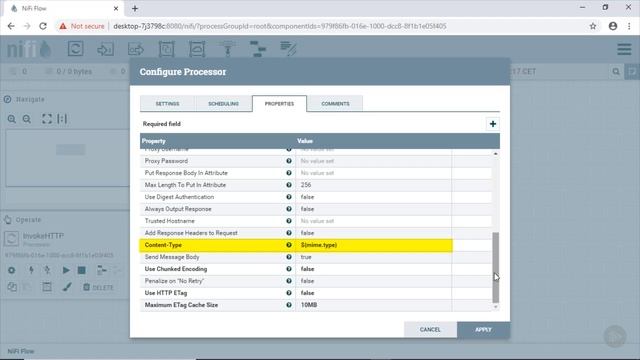Edit Max Length value 256
Screen dimensions: 640x360
point(373,185)
